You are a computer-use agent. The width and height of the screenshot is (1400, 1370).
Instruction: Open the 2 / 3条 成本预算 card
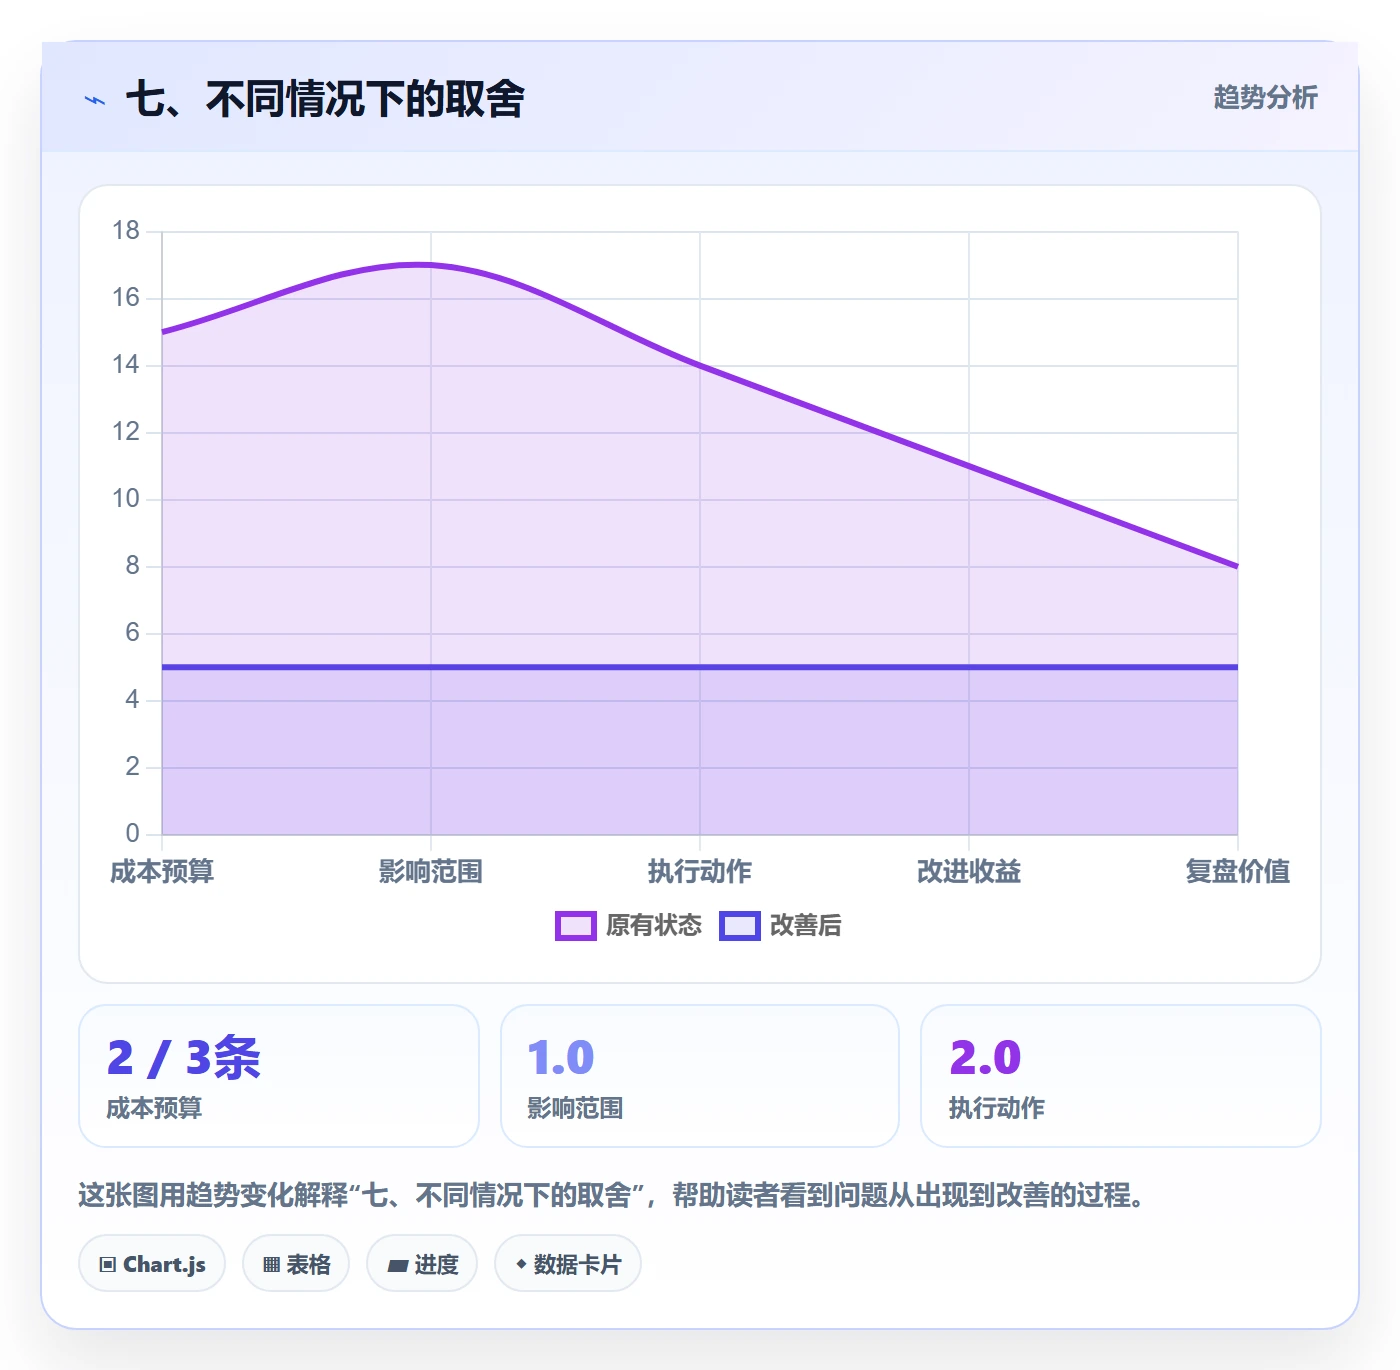pyautogui.click(x=279, y=1076)
